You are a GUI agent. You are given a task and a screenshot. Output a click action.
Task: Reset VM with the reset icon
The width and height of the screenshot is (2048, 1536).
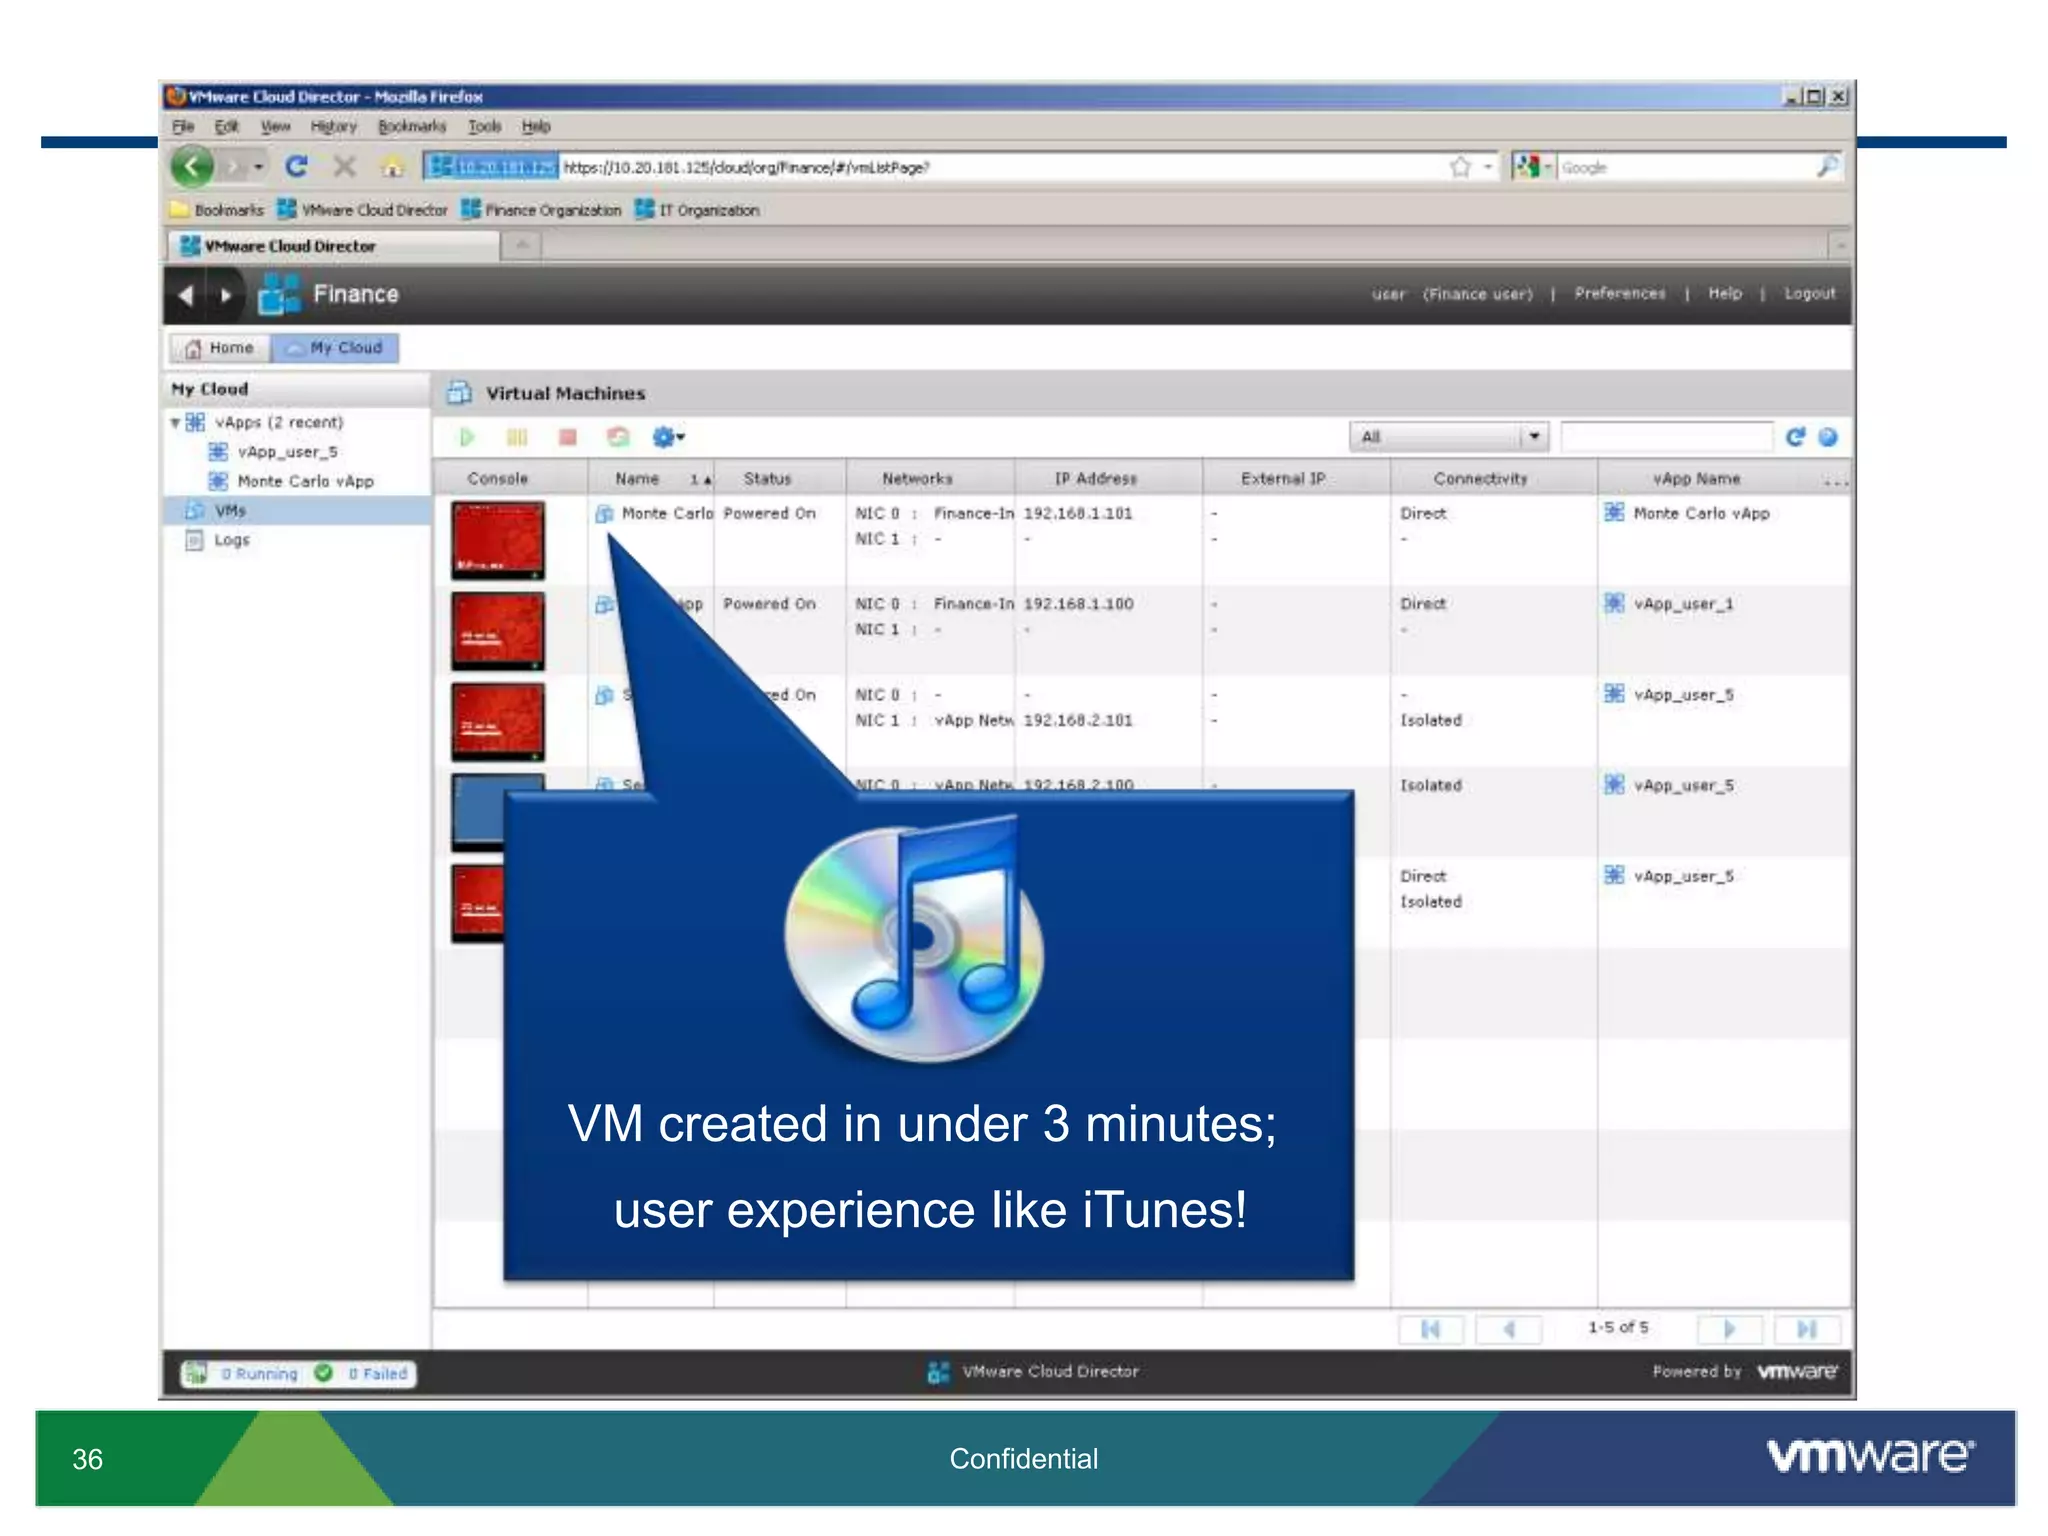point(618,437)
